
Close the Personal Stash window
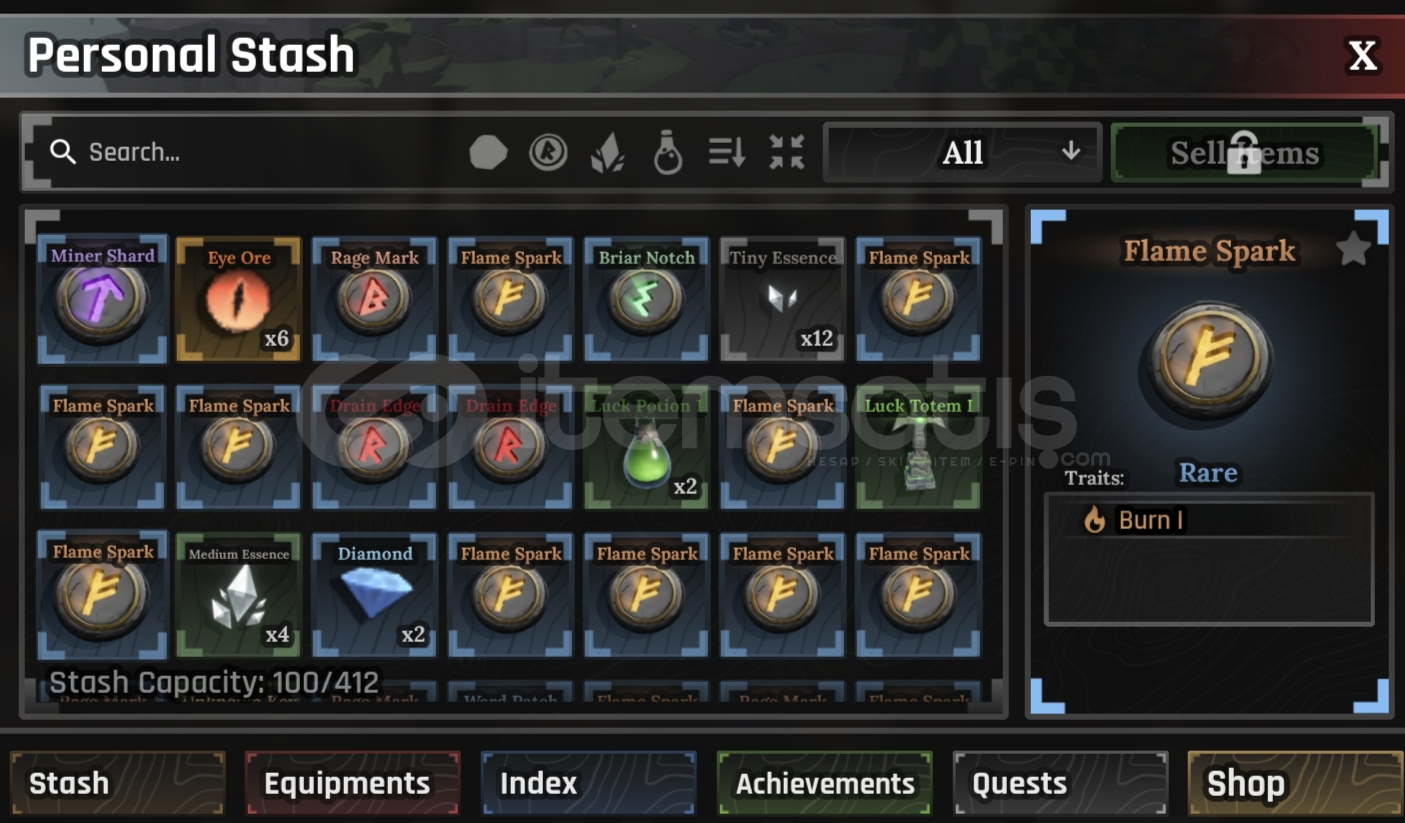click(1363, 56)
